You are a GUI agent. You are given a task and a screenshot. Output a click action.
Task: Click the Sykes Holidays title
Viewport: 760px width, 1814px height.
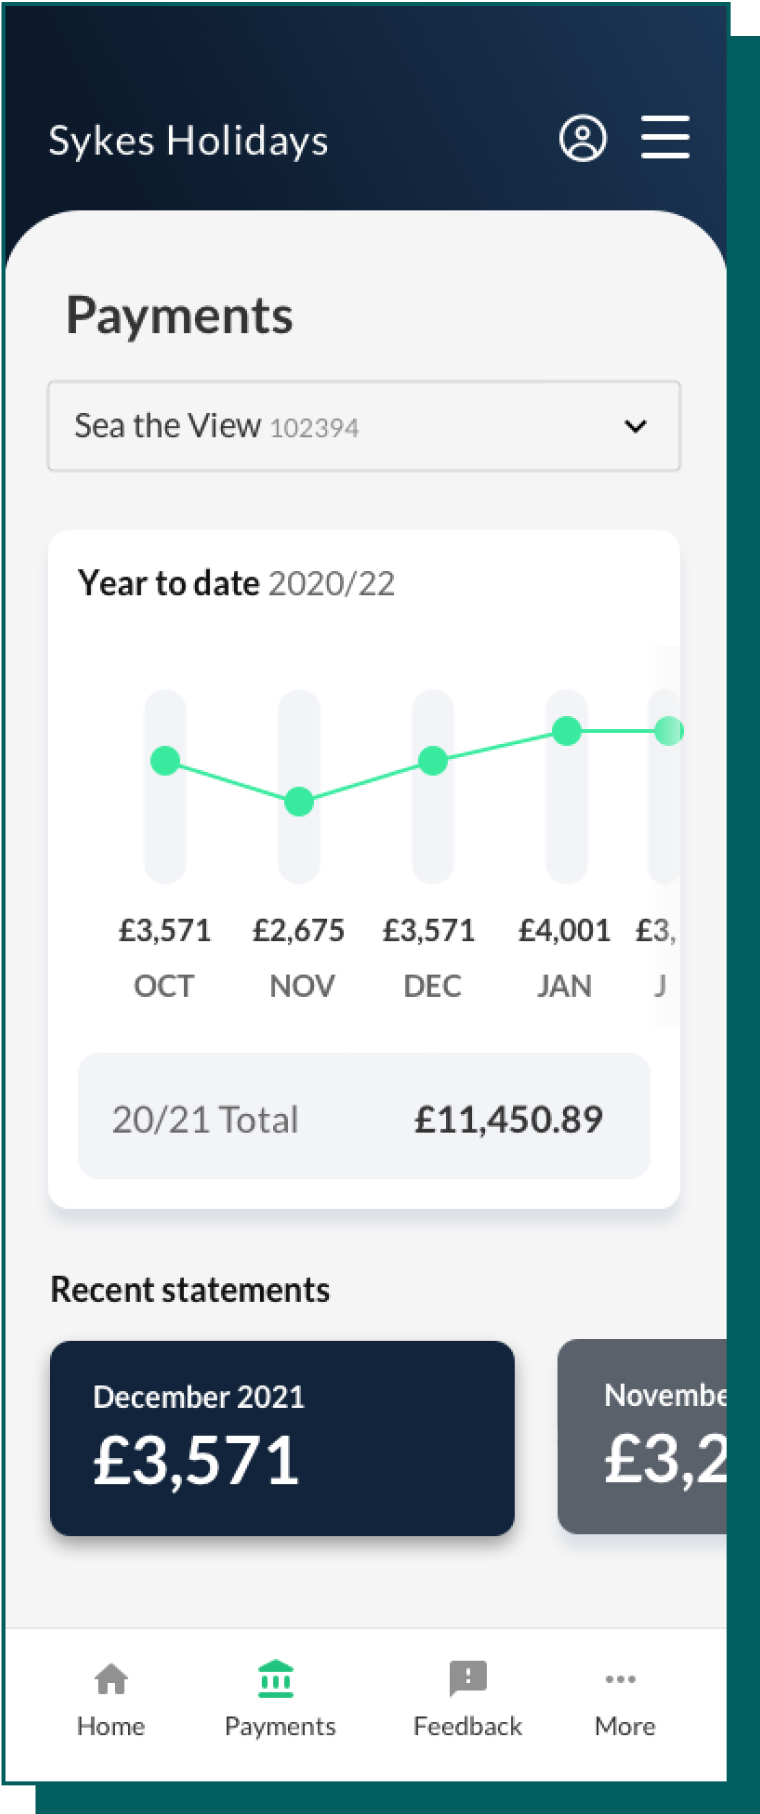pos(188,141)
